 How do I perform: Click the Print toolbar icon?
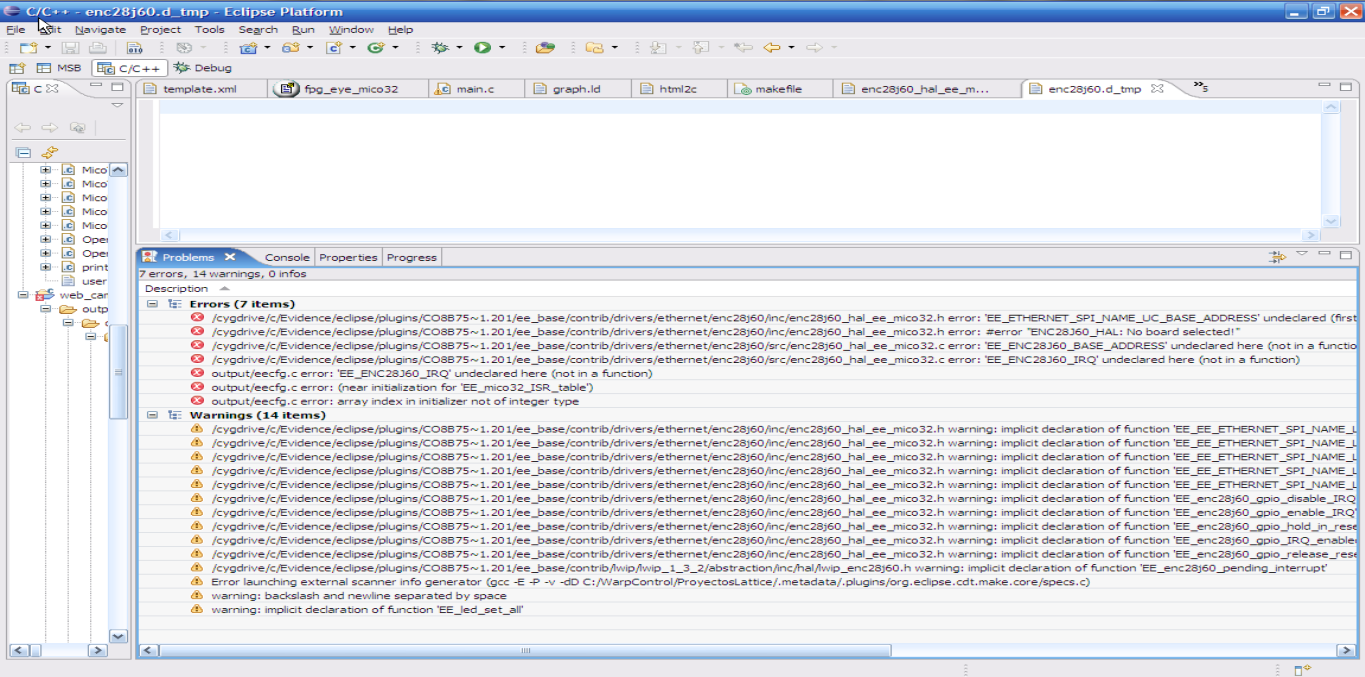point(97,47)
